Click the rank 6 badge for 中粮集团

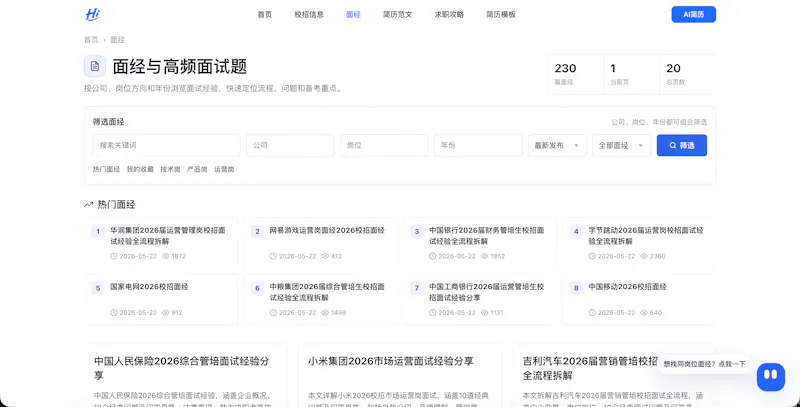[257, 288]
